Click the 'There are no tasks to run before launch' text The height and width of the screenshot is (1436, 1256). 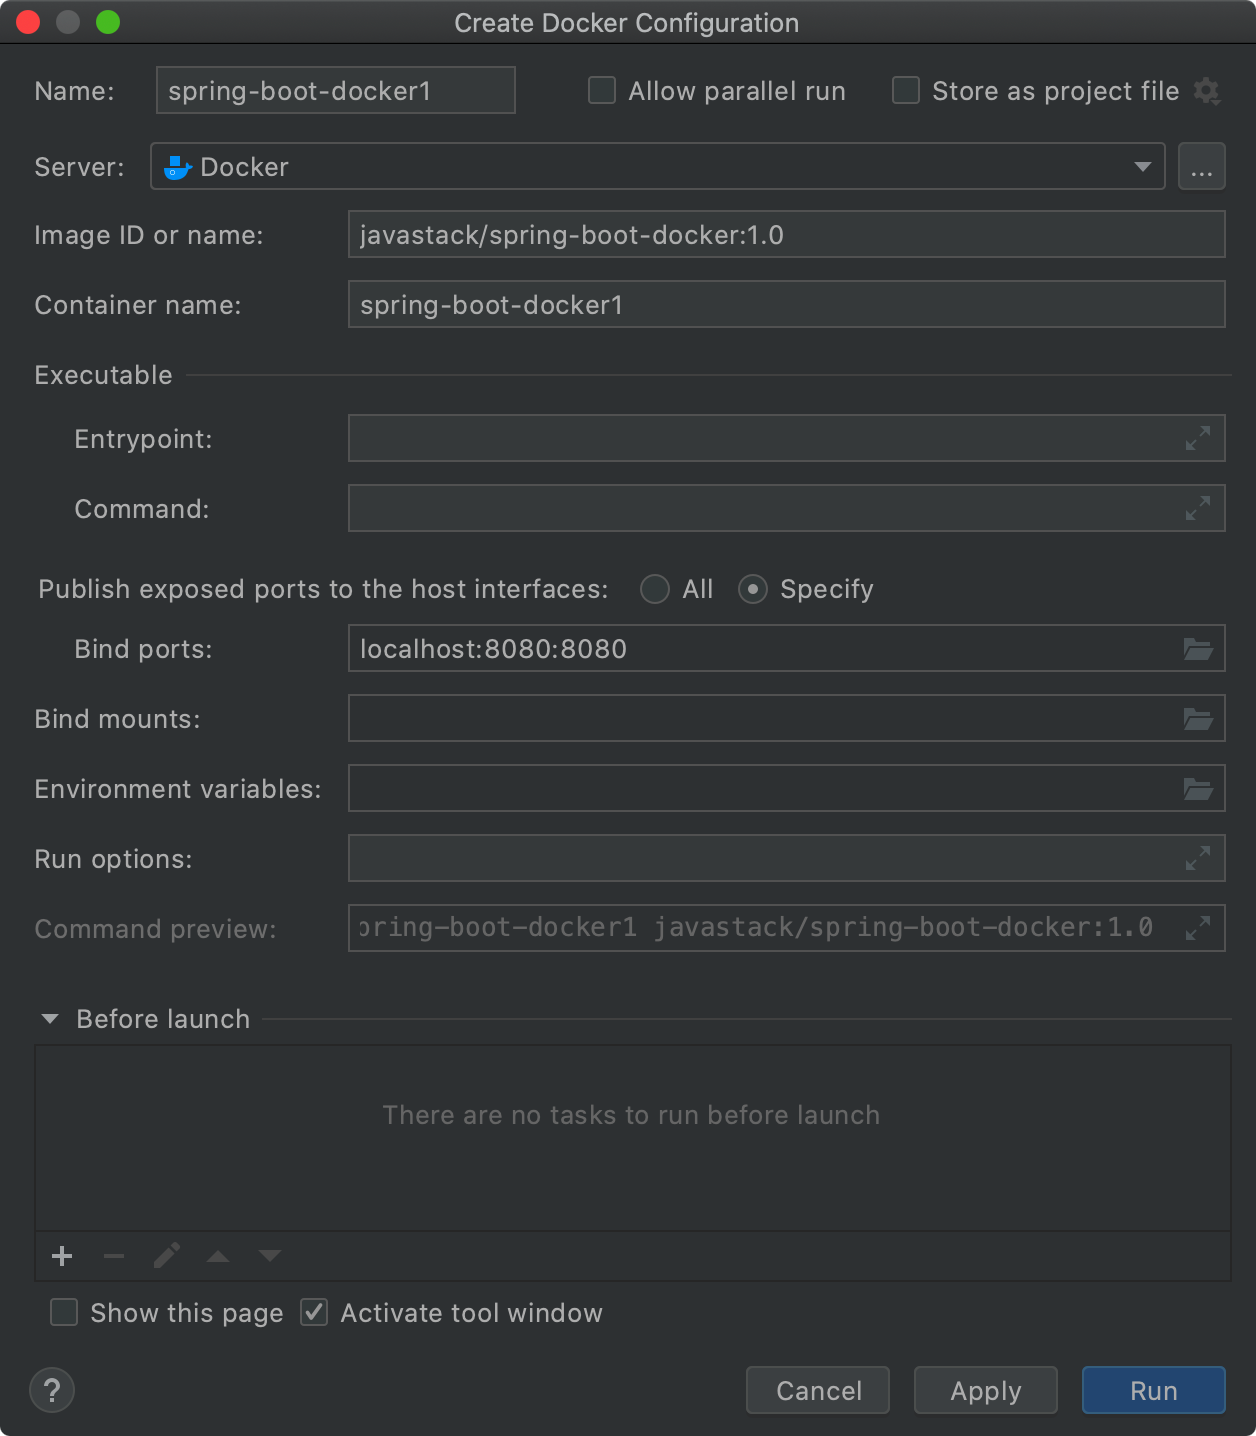click(x=632, y=1115)
